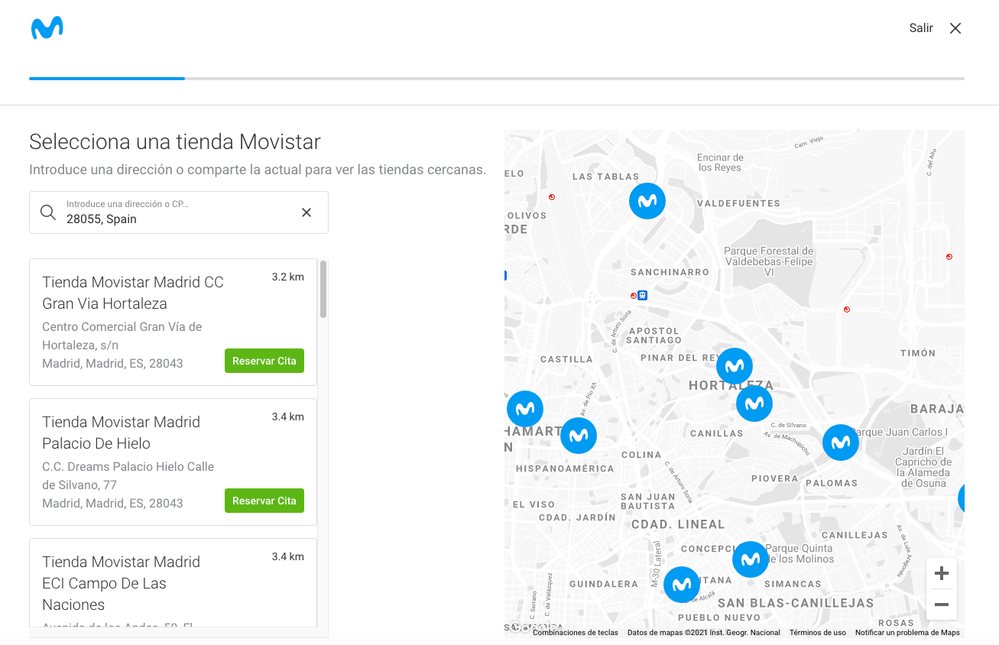Click the Movistar pin near Pinar del Rey
Image resolution: width=999 pixels, height=645 pixels.
[734, 366]
